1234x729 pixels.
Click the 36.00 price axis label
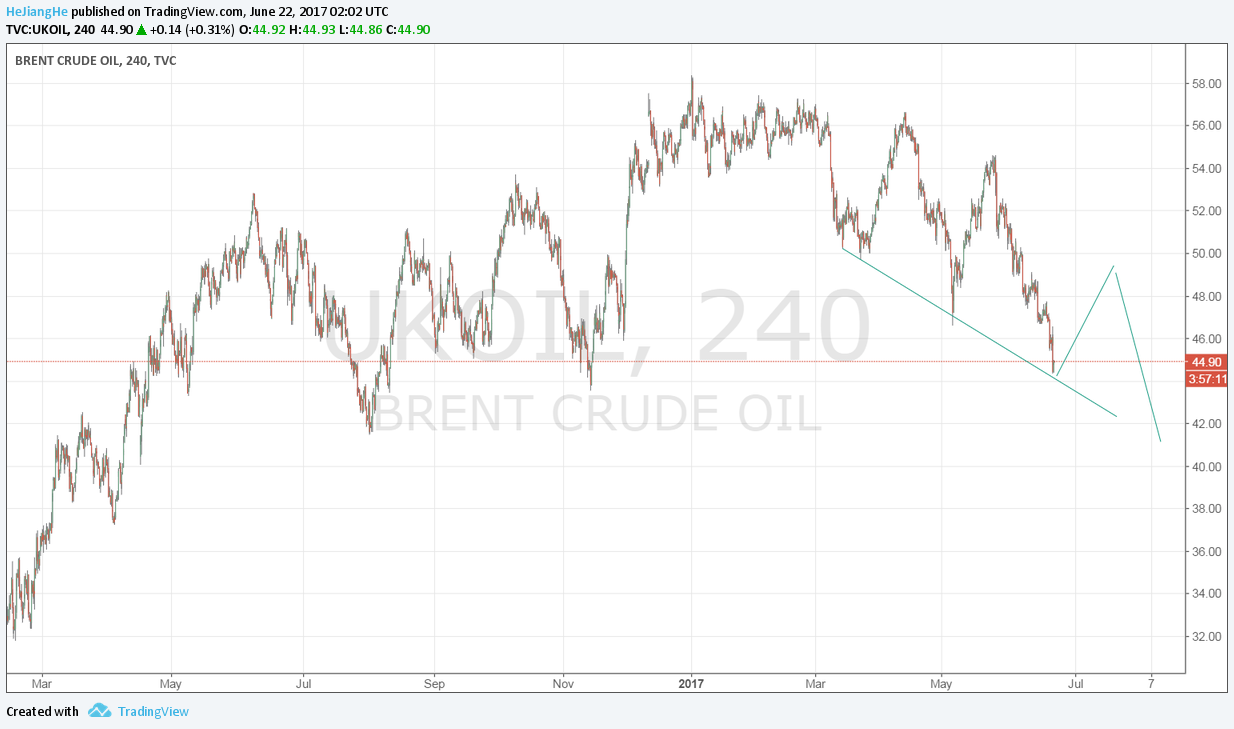(1205, 552)
